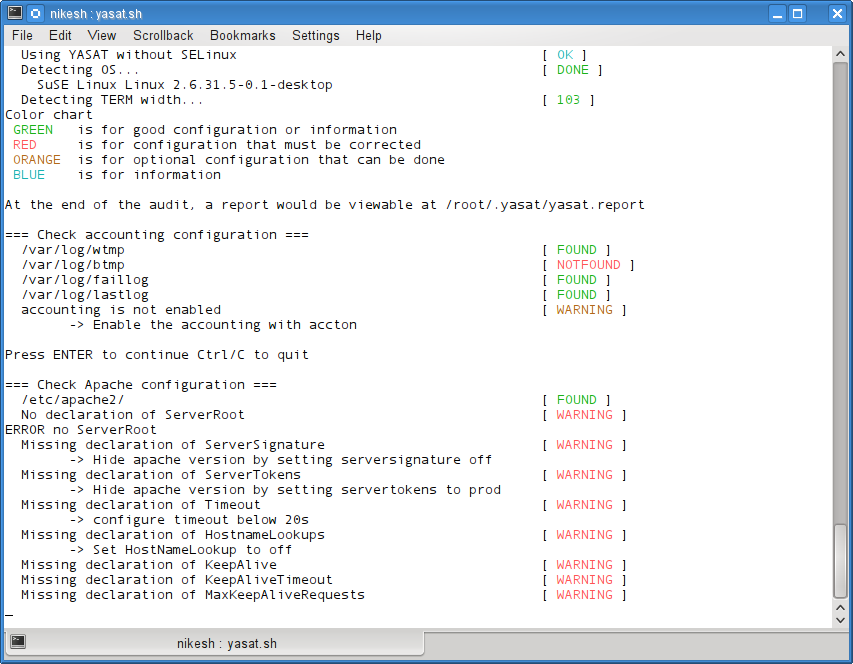The image size is (853, 664).
Task: Click 'Missing declaration of KeepAliveTimeout'
Action: (177, 580)
